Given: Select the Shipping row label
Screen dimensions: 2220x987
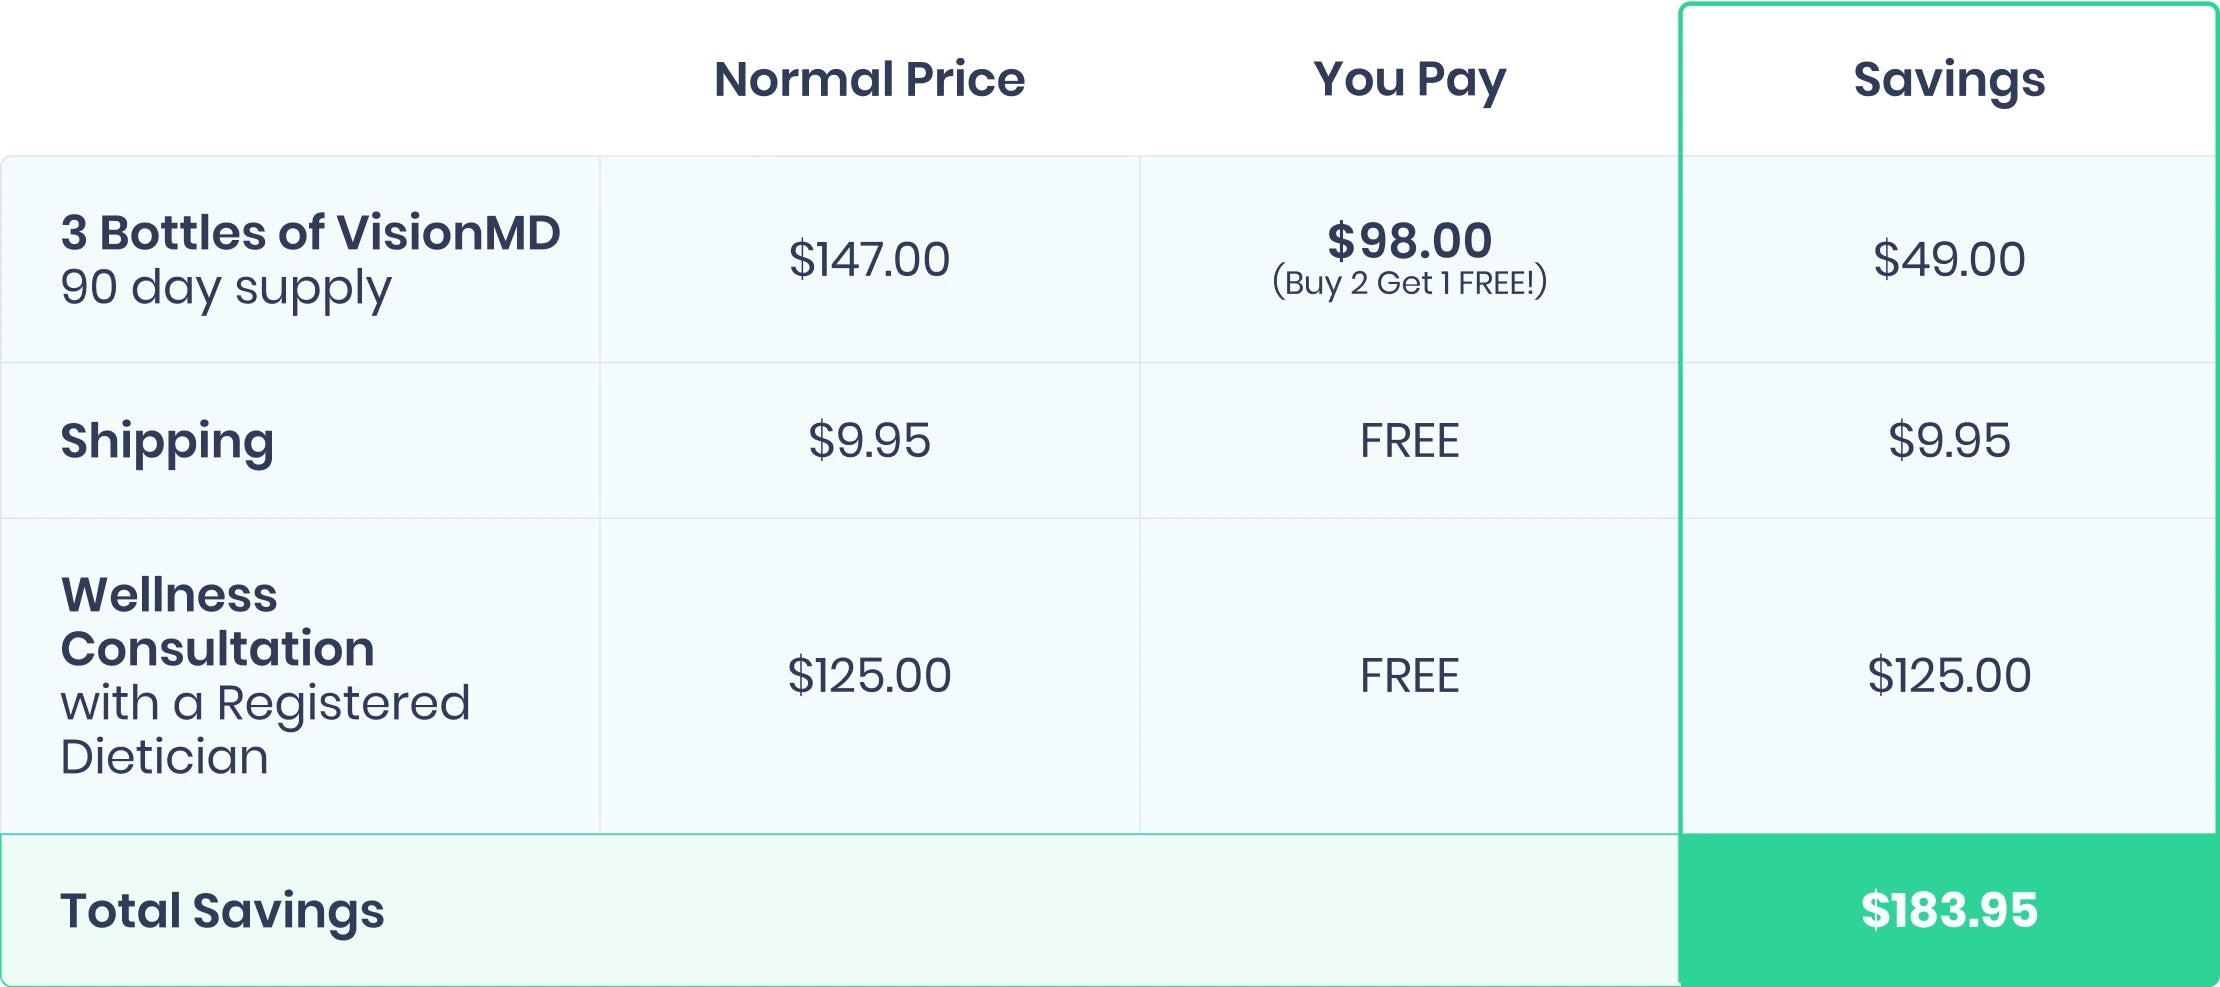Looking at the screenshot, I should 167,441.
